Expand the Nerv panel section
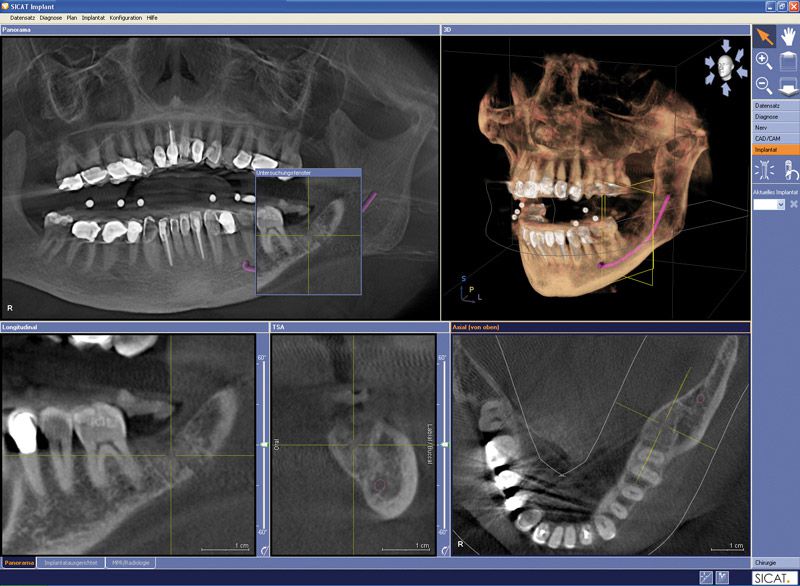 (x=775, y=127)
